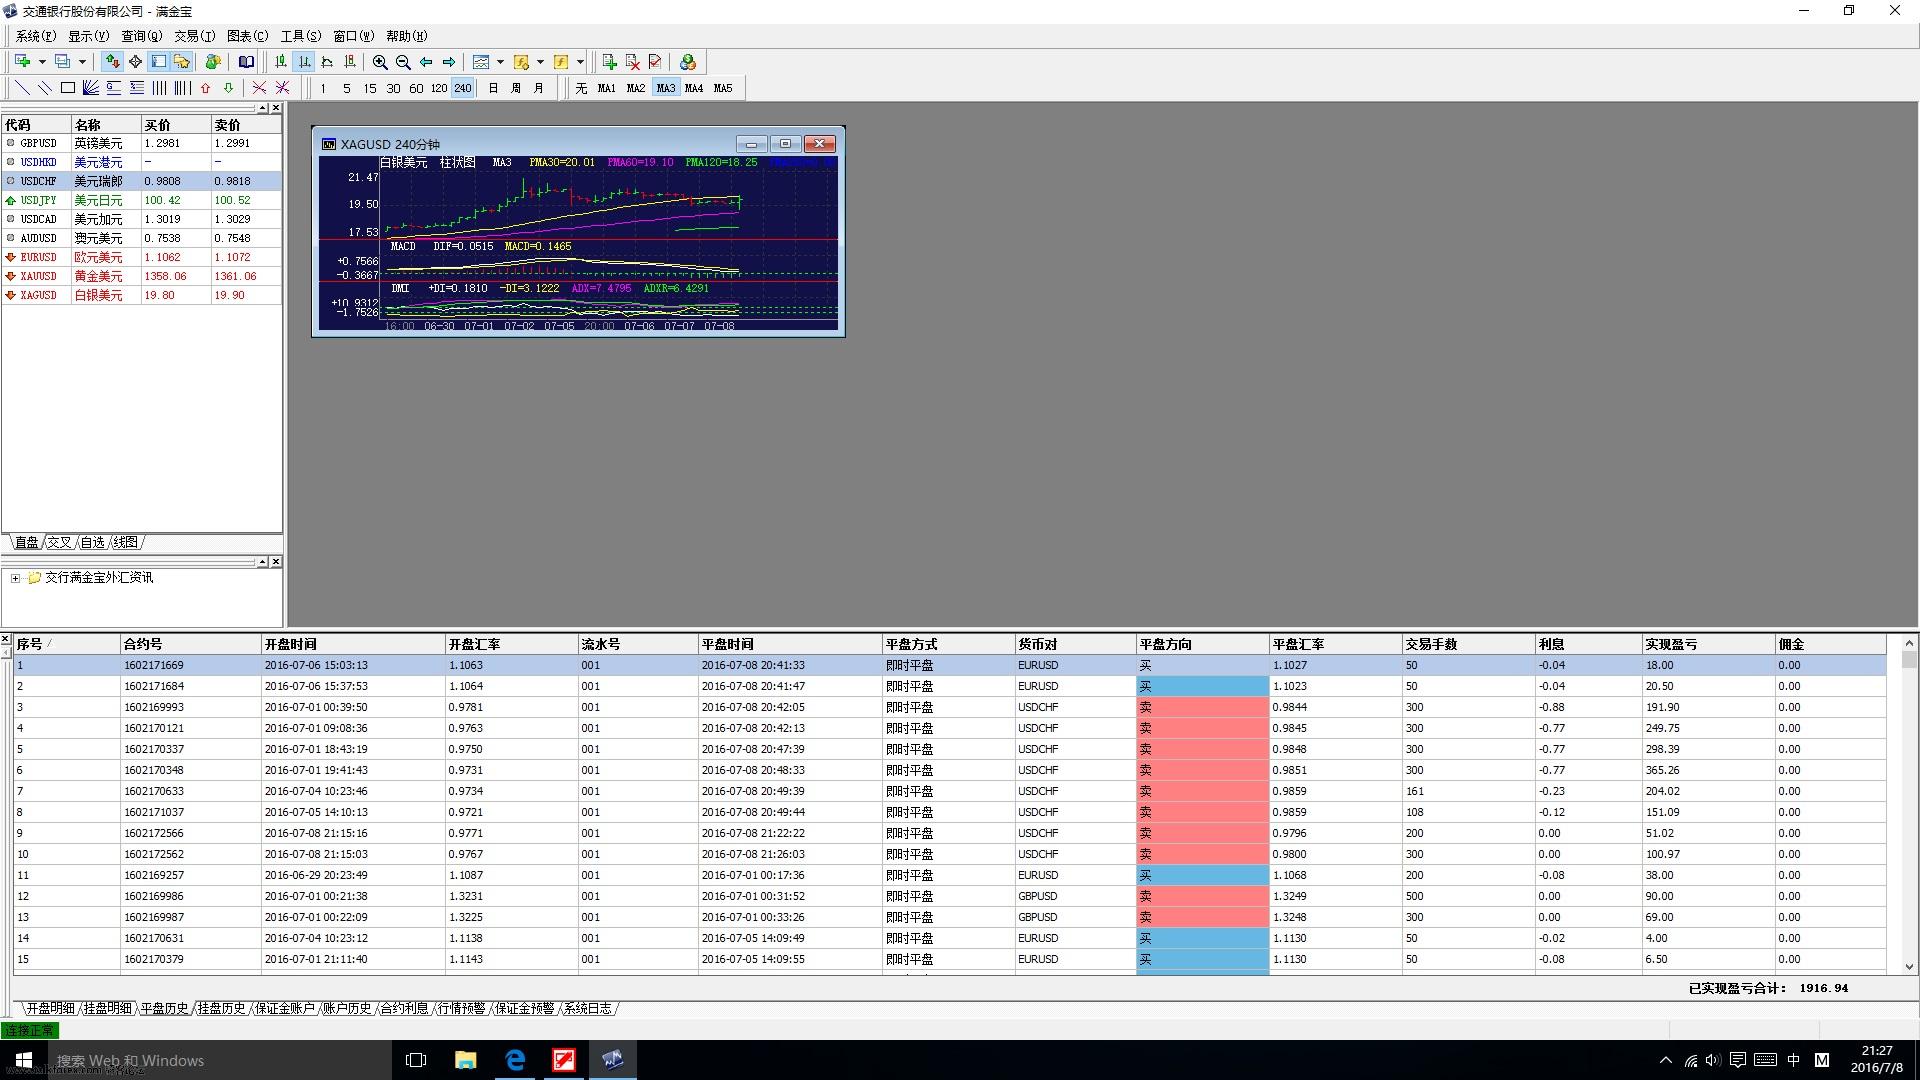Switch to the 自选 quotes tab
1920x1080 pixels.
[x=92, y=542]
